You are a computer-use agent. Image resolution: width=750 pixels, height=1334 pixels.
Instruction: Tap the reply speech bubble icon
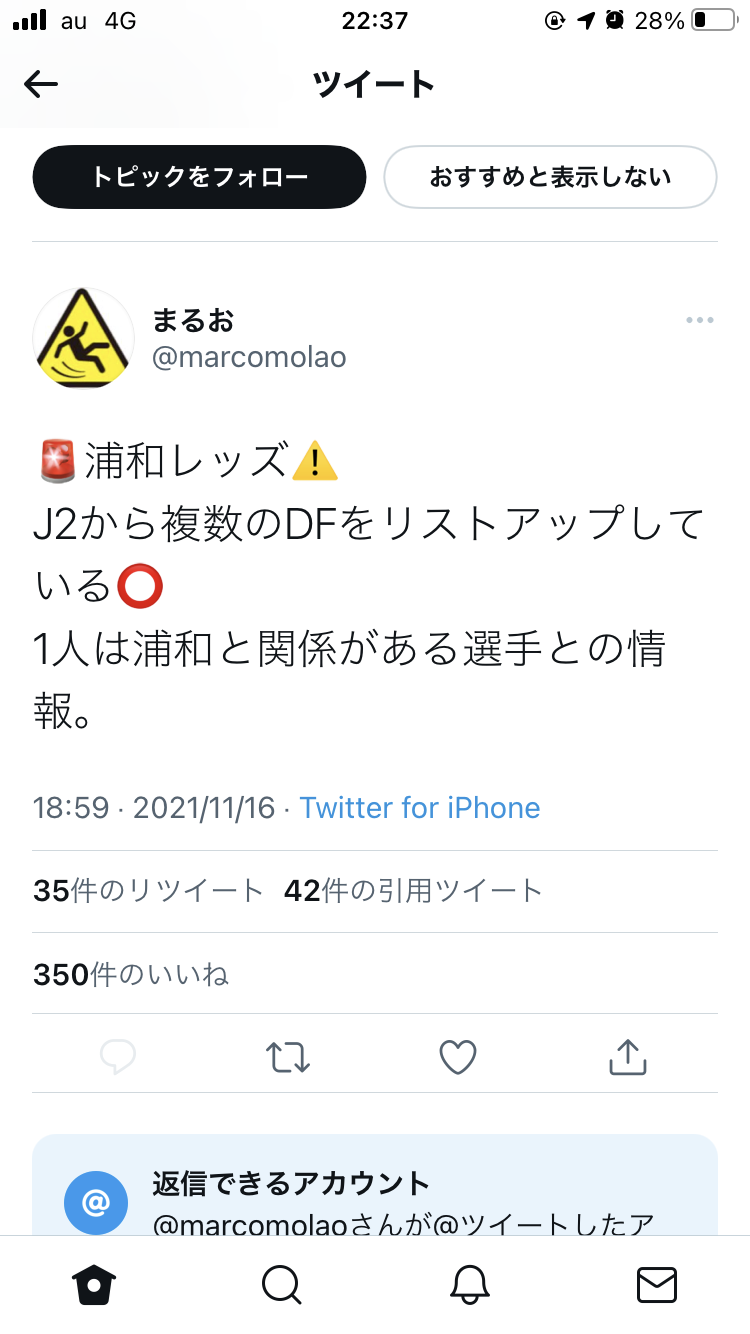118,1056
